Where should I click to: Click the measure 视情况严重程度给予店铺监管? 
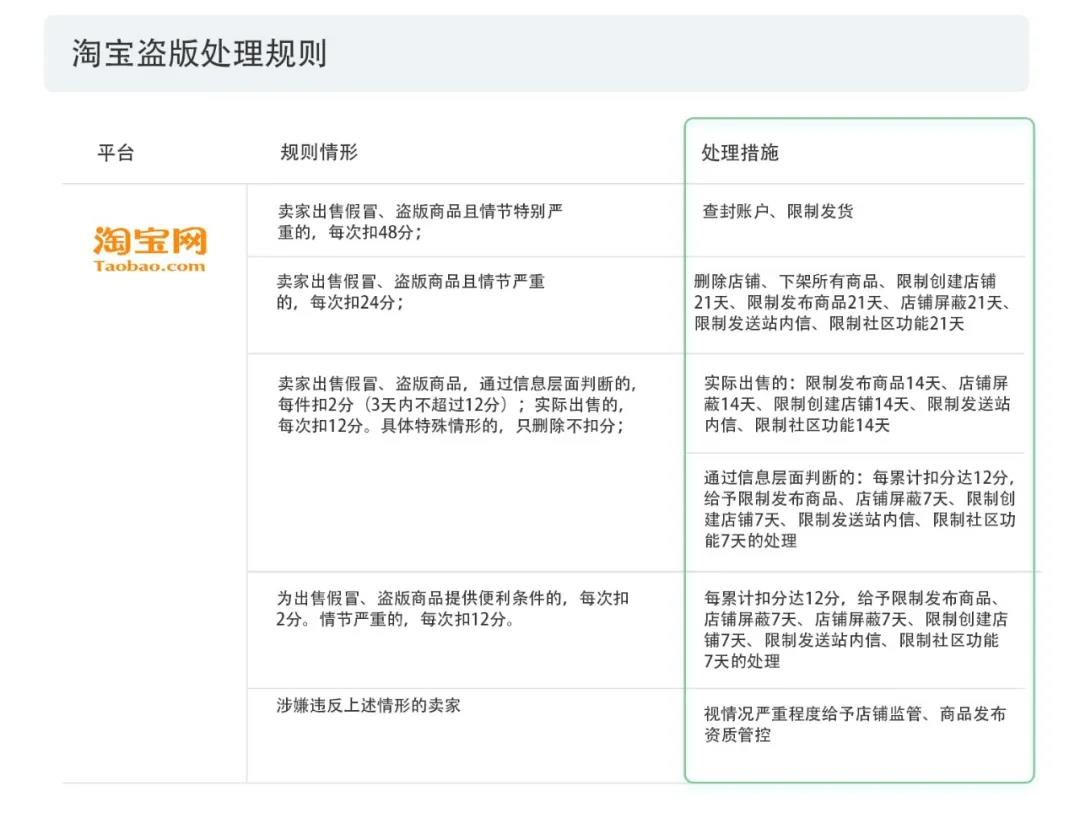point(855,724)
